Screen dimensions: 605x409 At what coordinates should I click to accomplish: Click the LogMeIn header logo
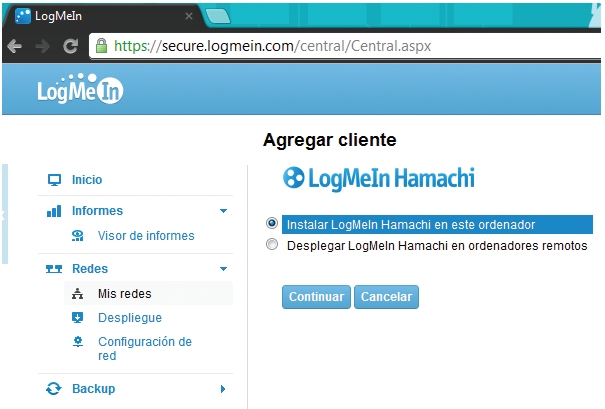click(x=80, y=89)
